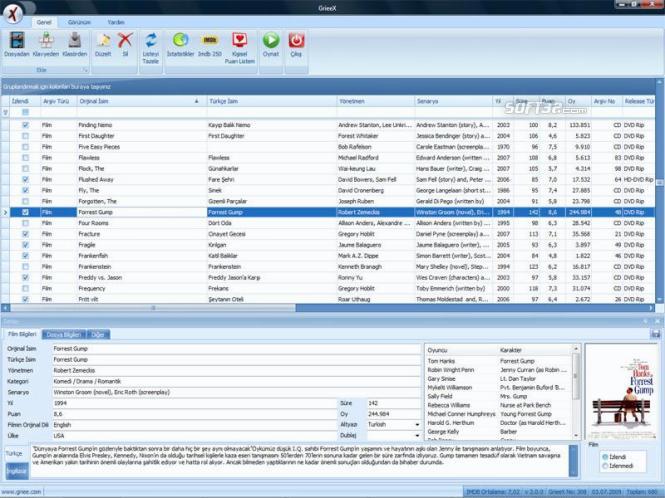Viewport: 665px width, 498px height.
Task: Toggle watched checkbox for First Daughter
Action: tap(25, 136)
